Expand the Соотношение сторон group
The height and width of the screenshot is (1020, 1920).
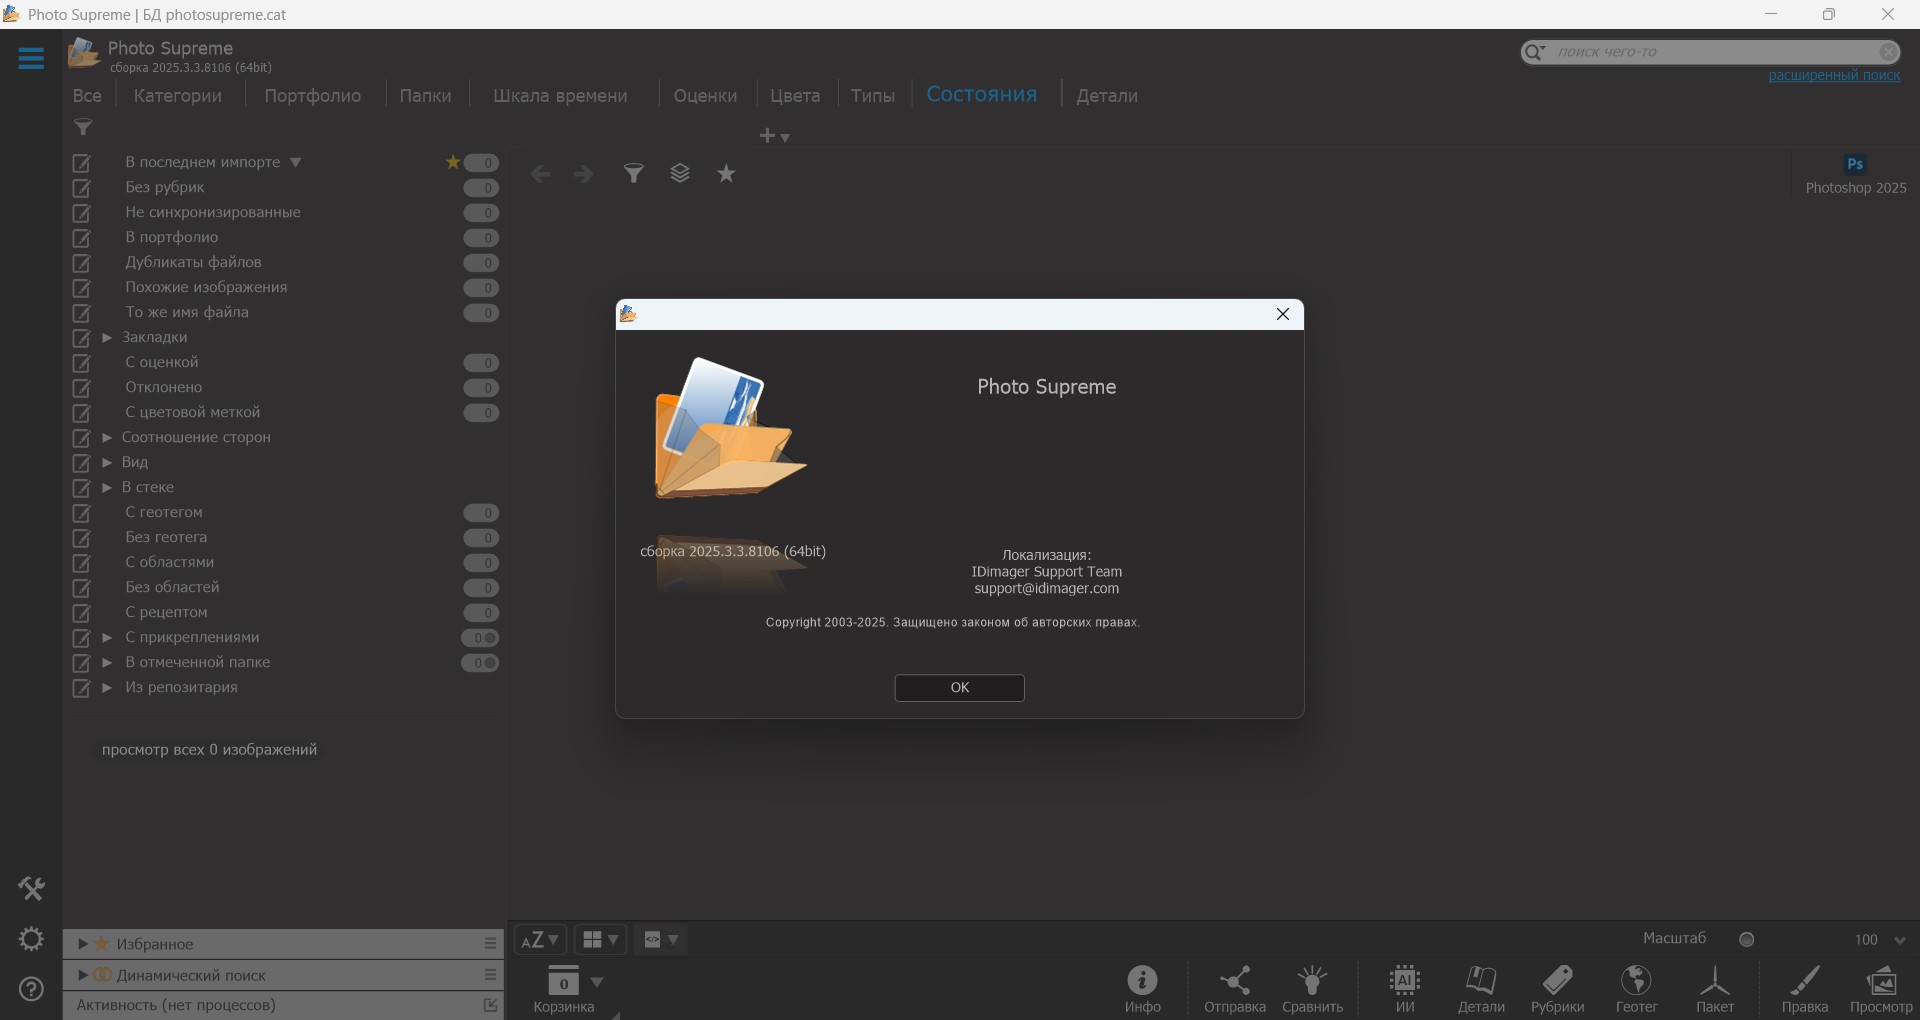point(107,438)
